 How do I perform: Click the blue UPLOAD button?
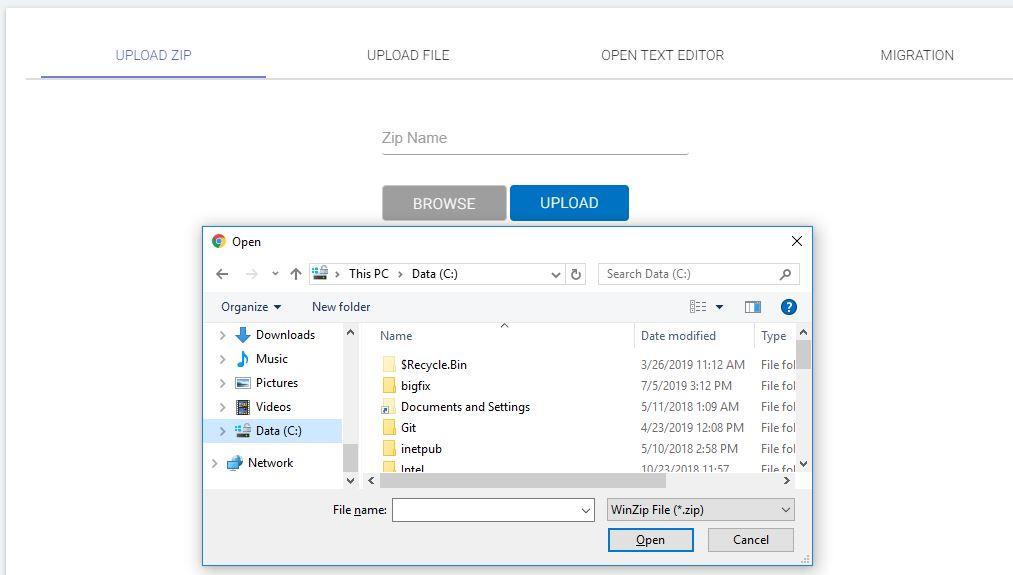click(569, 203)
